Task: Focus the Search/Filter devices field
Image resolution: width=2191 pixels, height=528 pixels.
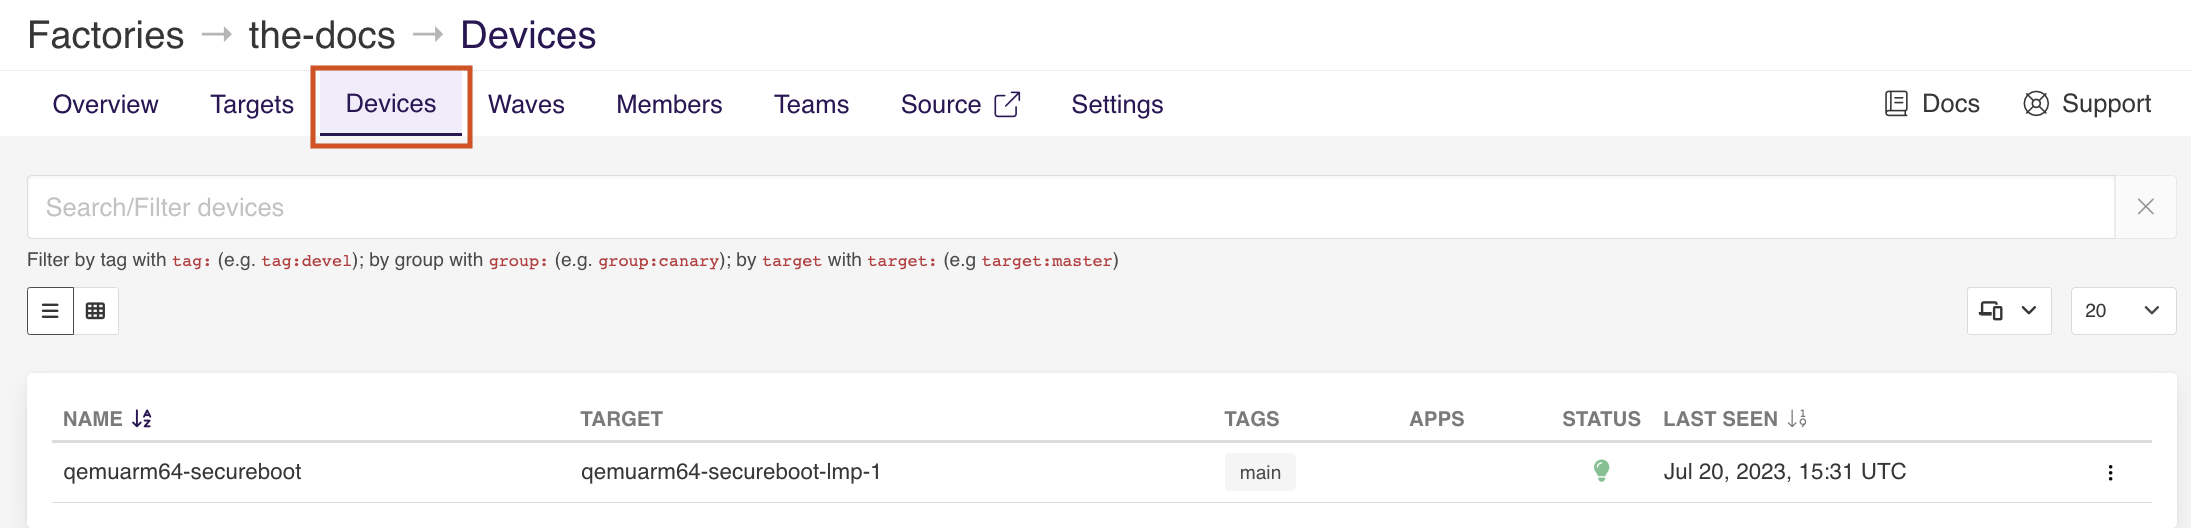Action: click(x=1070, y=207)
